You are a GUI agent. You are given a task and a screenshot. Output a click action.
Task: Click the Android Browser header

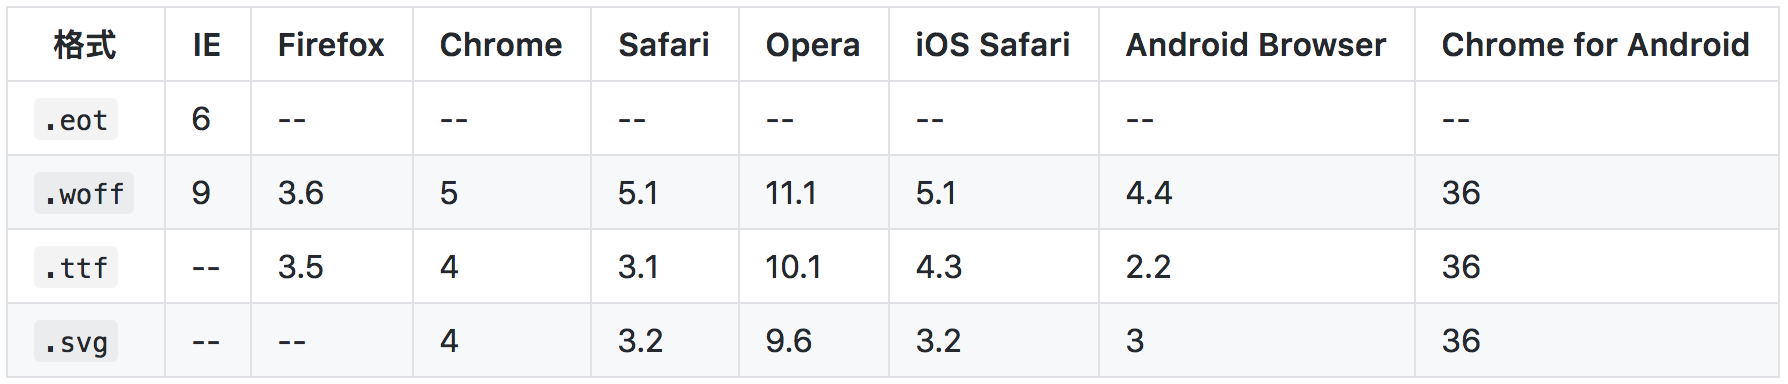click(1256, 45)
